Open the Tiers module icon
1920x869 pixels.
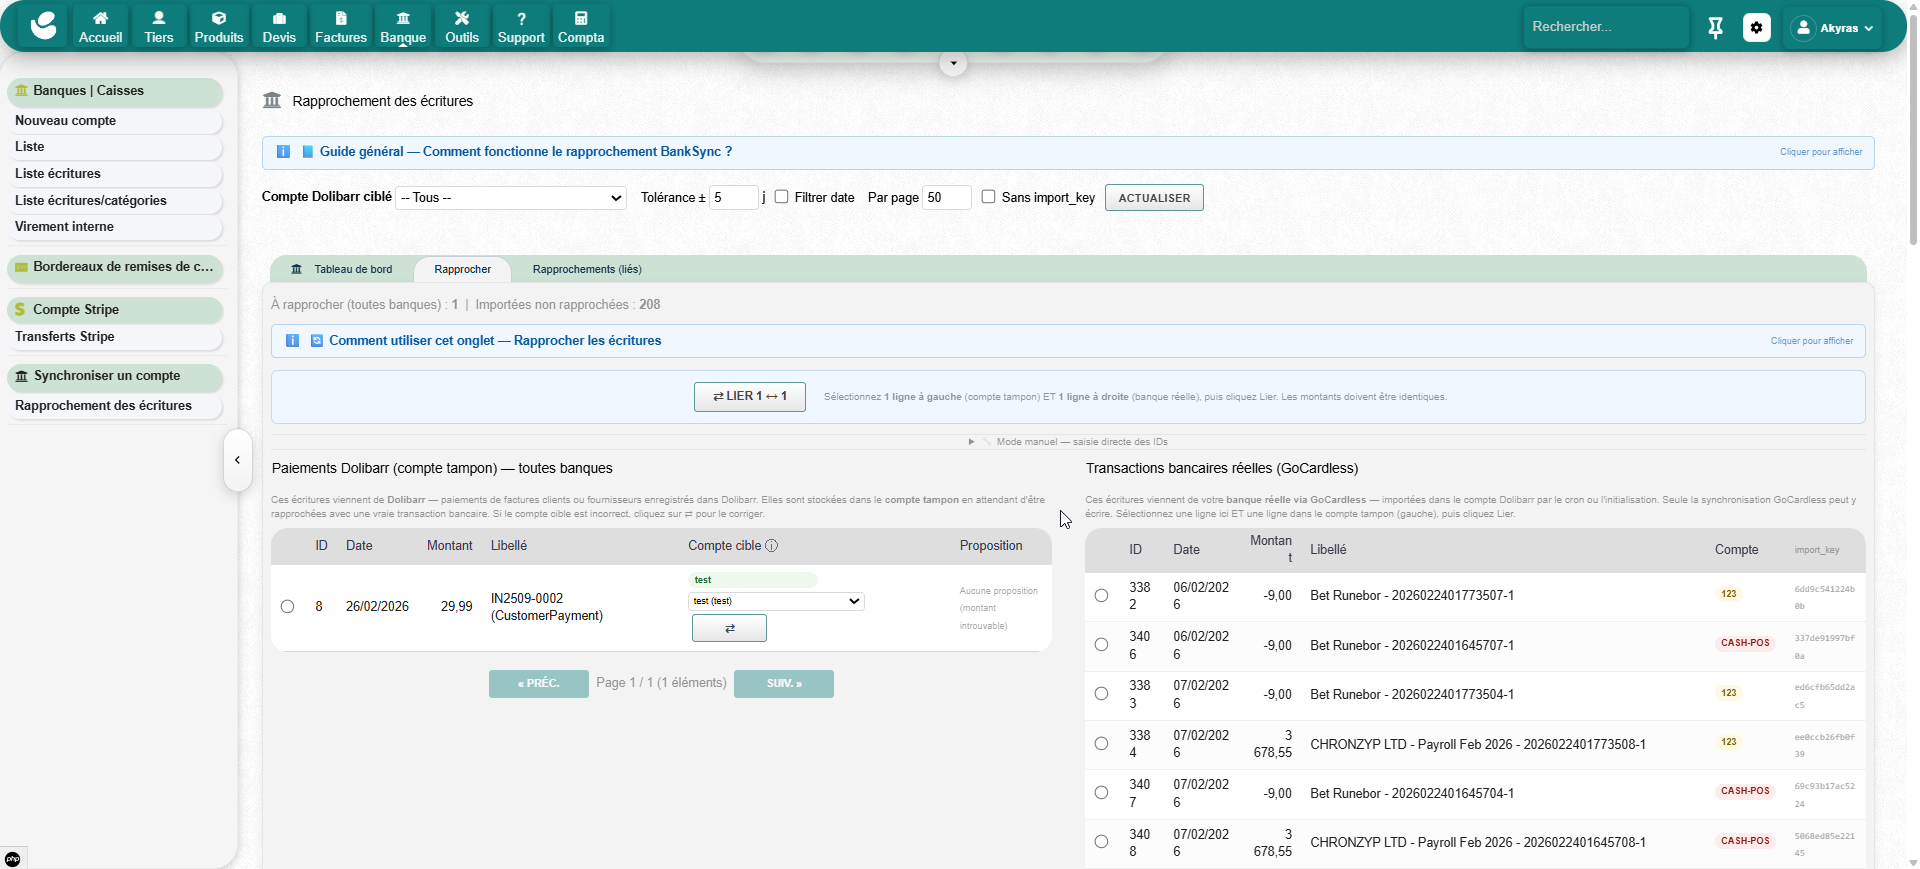[x=158, y=19]
